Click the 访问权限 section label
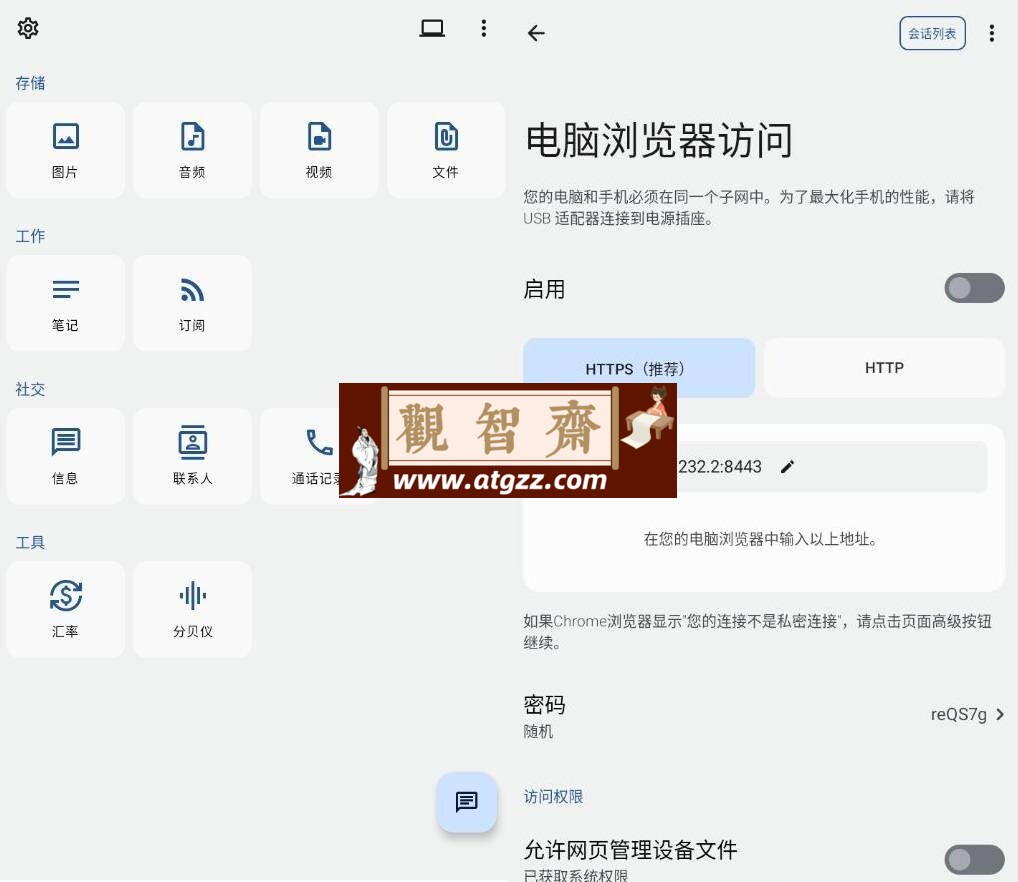This screenshot has height=882, width=1018. (x=553, y=796)
